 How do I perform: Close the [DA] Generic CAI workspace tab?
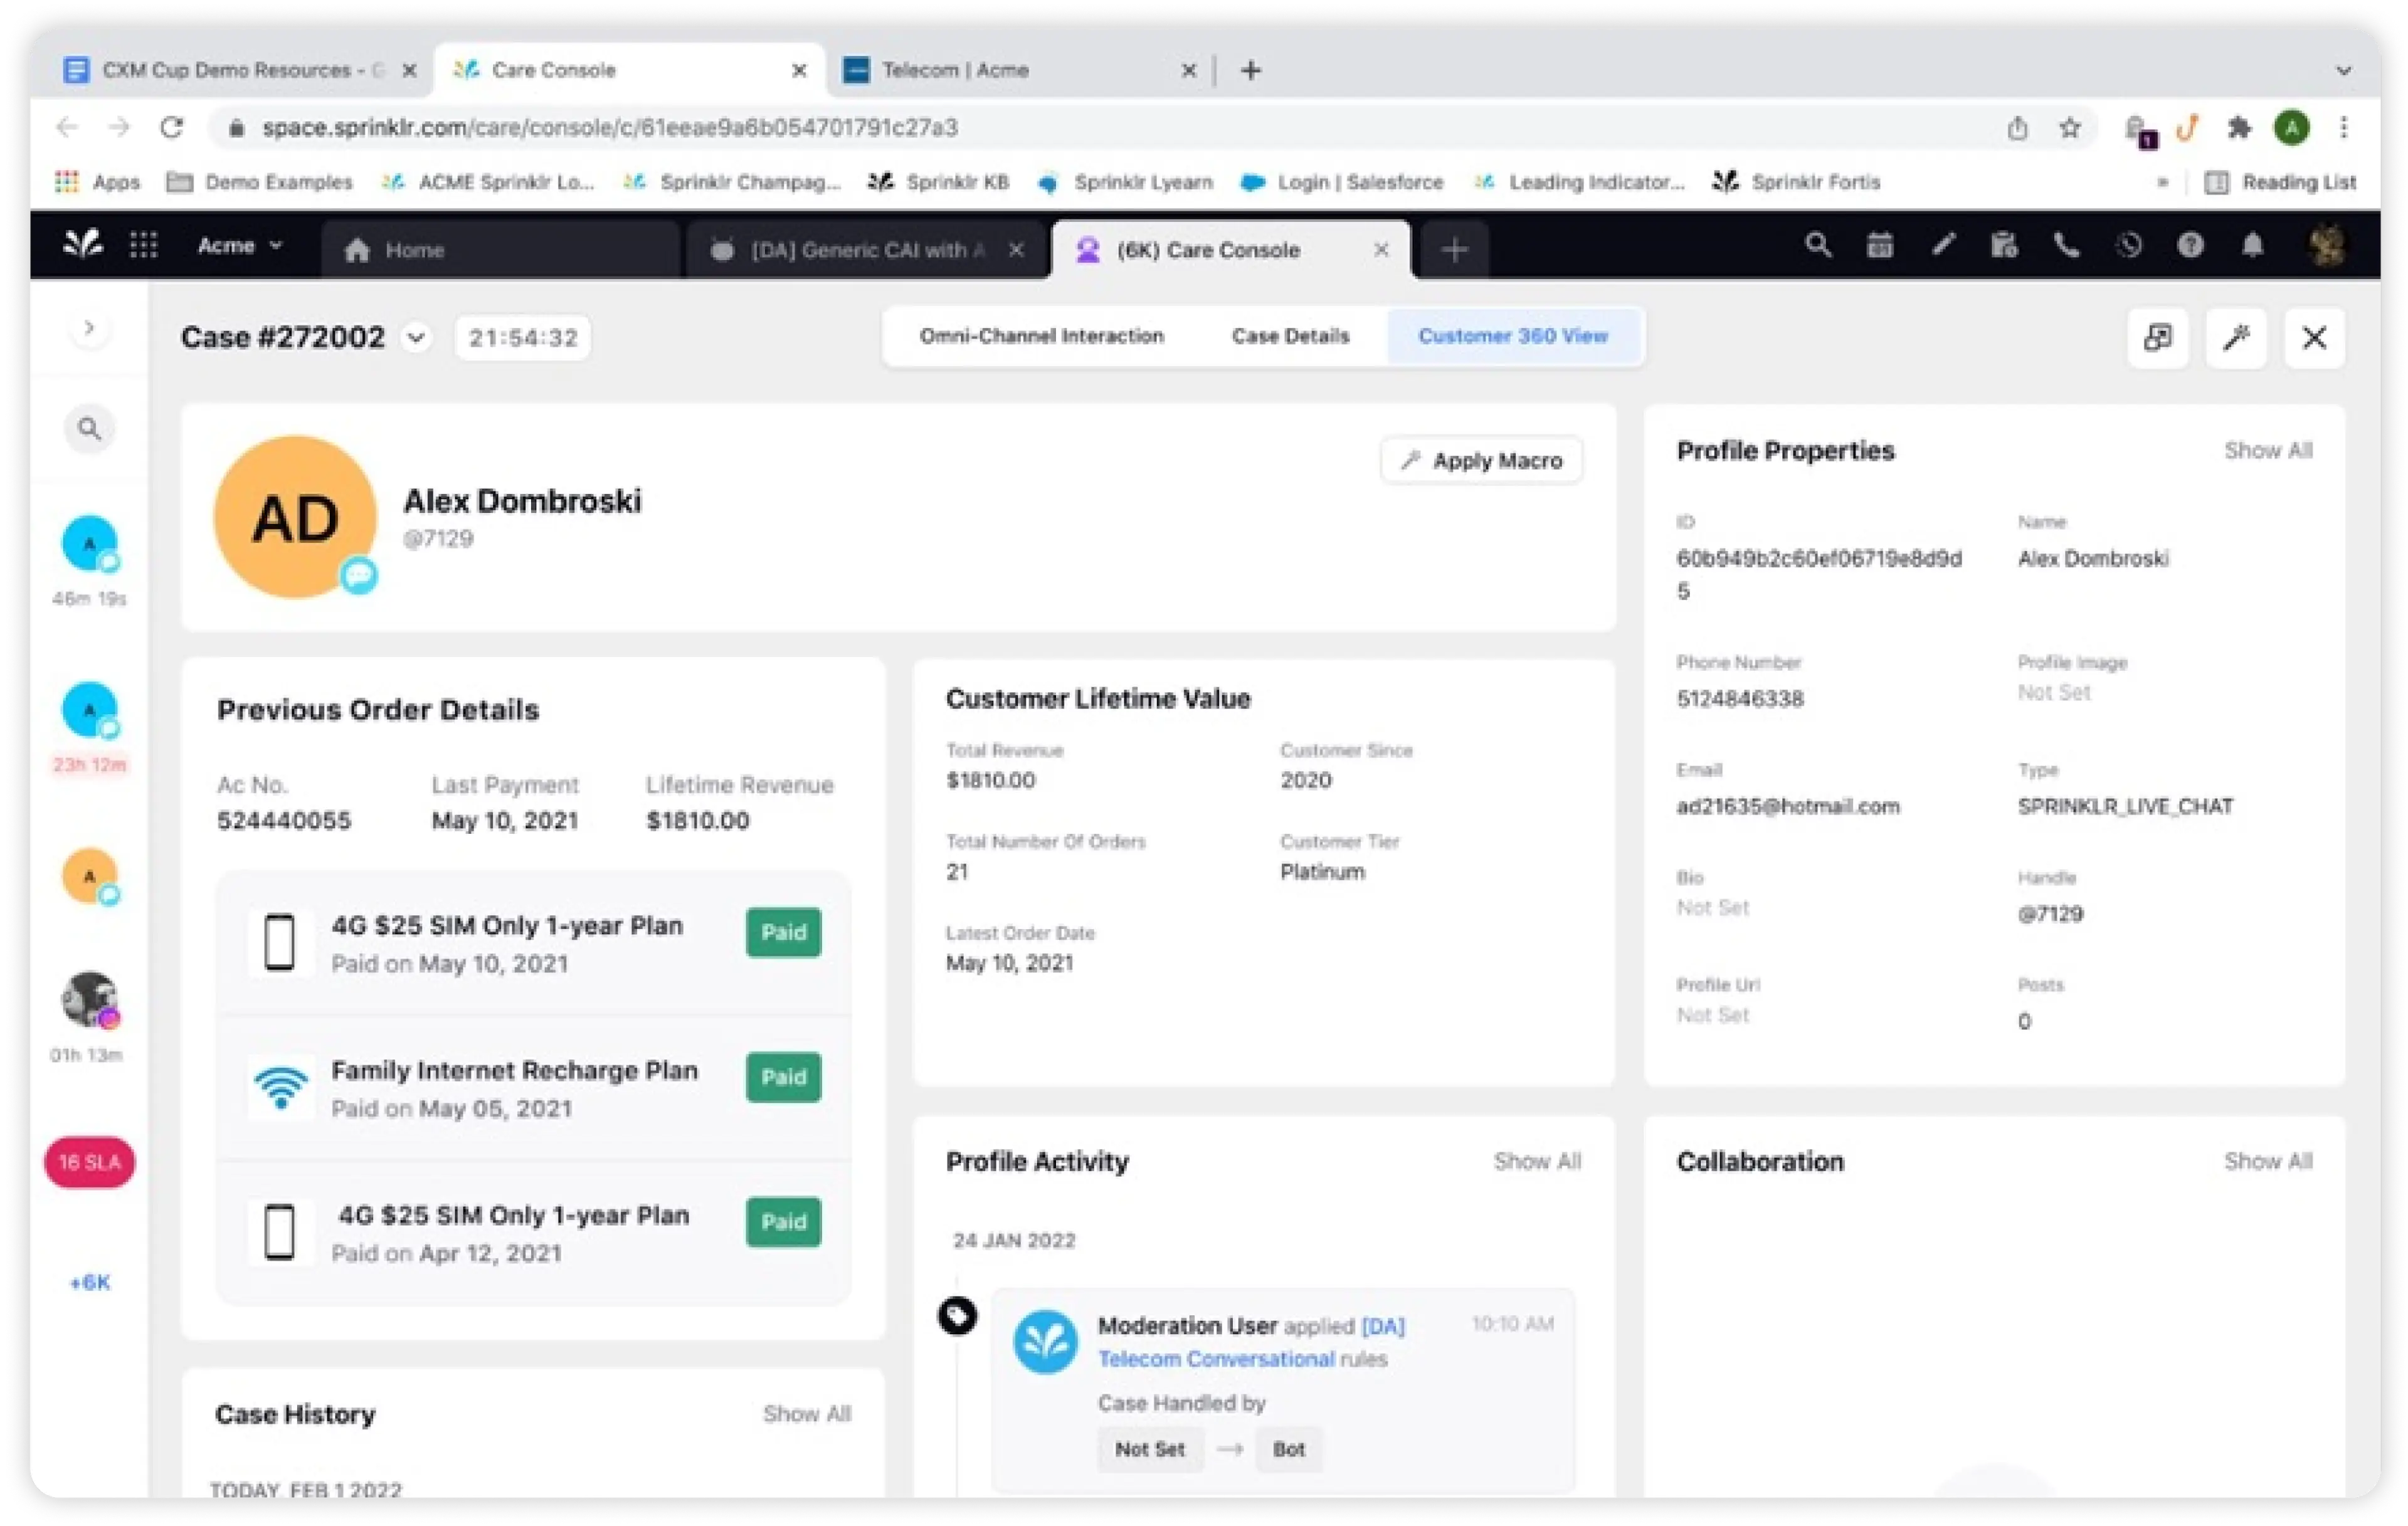tap(1016, 249)
